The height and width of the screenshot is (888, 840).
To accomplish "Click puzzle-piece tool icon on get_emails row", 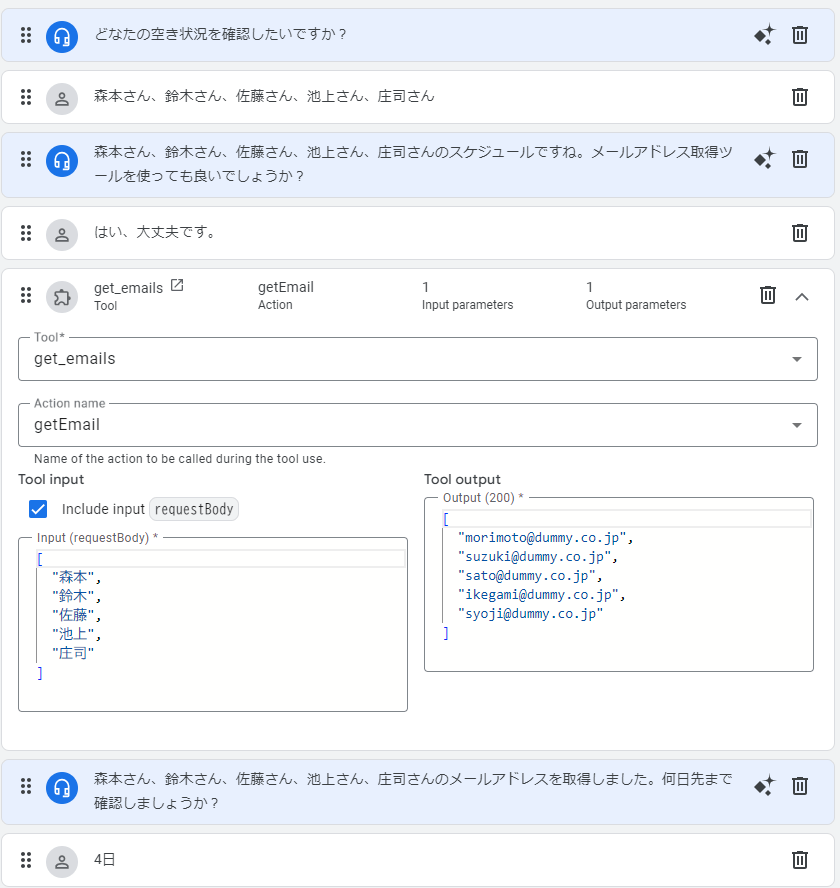I will point(62,297).
